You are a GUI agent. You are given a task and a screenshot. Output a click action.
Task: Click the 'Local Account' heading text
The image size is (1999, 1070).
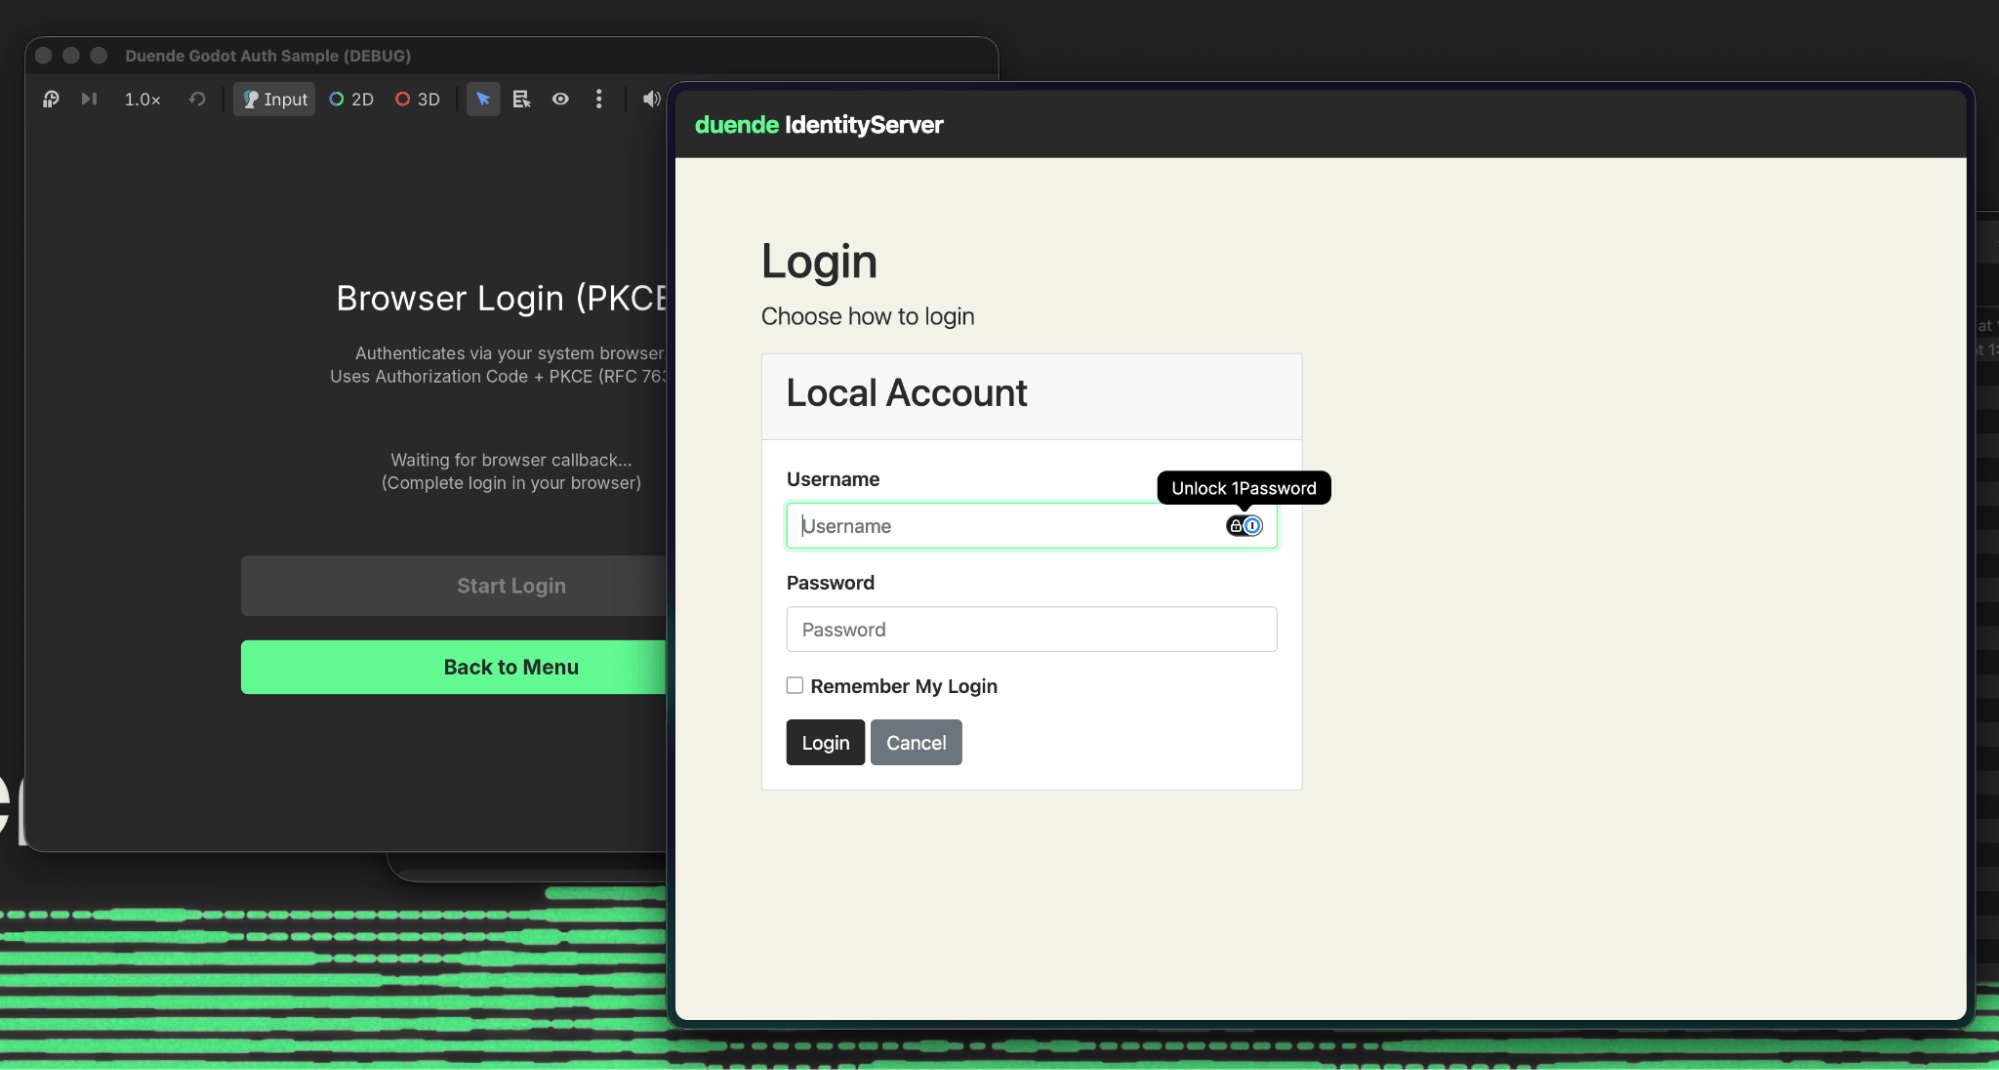click(907, 394)
